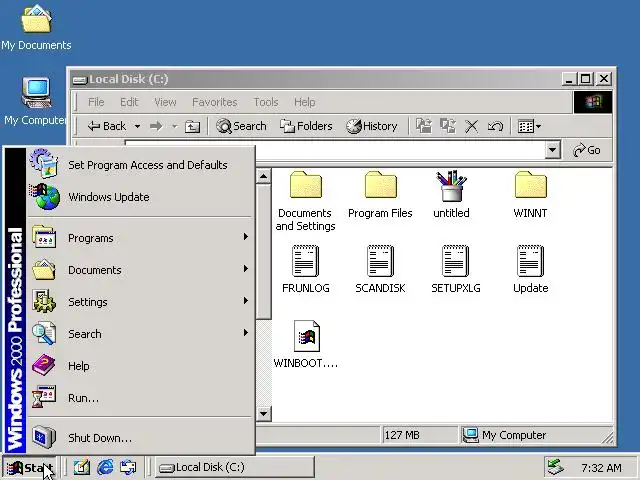Image resolution: width=640 pixels, height=480 pixels.
Task: Open the address bar dropdown arrow
Action: 552,150
